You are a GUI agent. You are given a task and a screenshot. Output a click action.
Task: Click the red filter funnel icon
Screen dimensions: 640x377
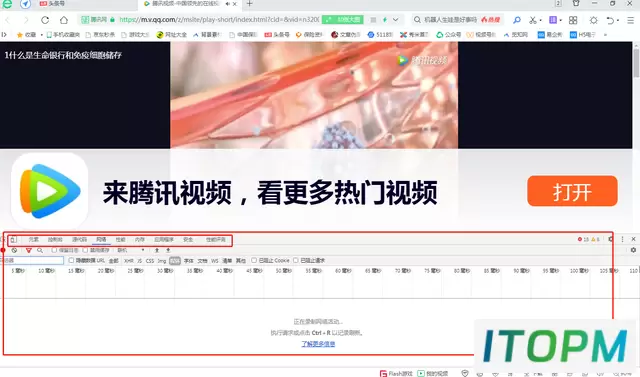(29, 250)
